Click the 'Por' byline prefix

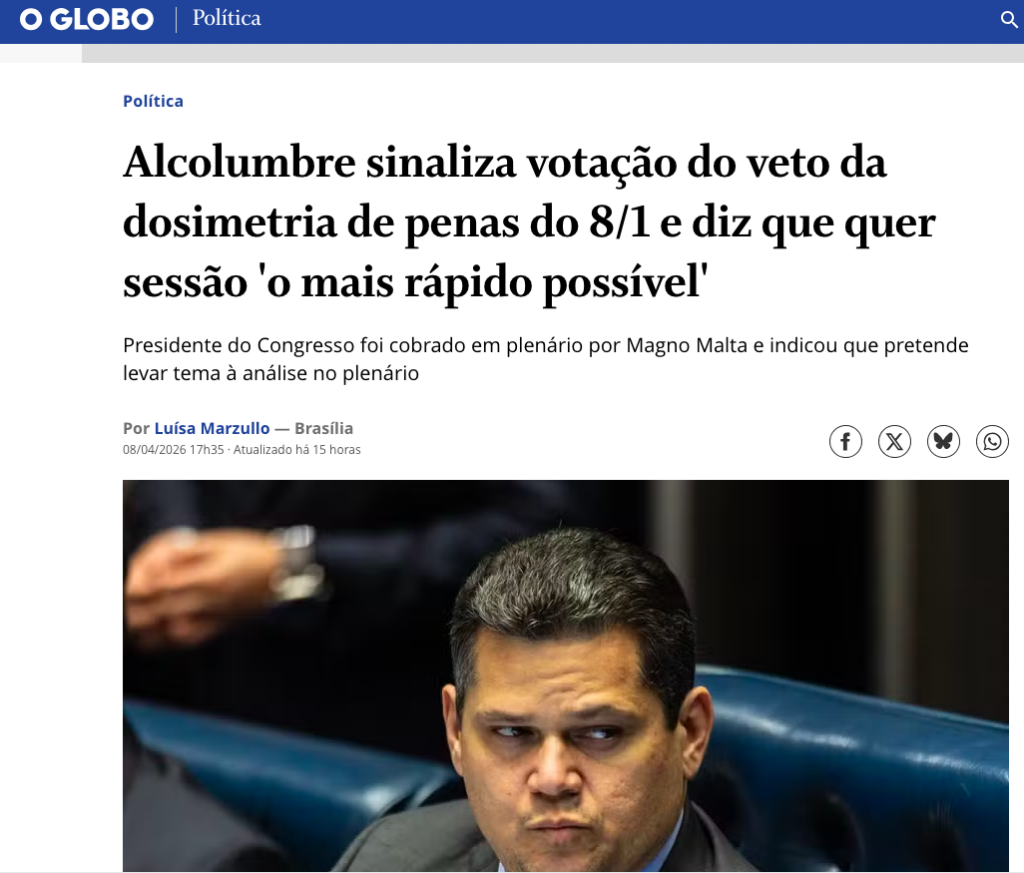tap(136, 428)
